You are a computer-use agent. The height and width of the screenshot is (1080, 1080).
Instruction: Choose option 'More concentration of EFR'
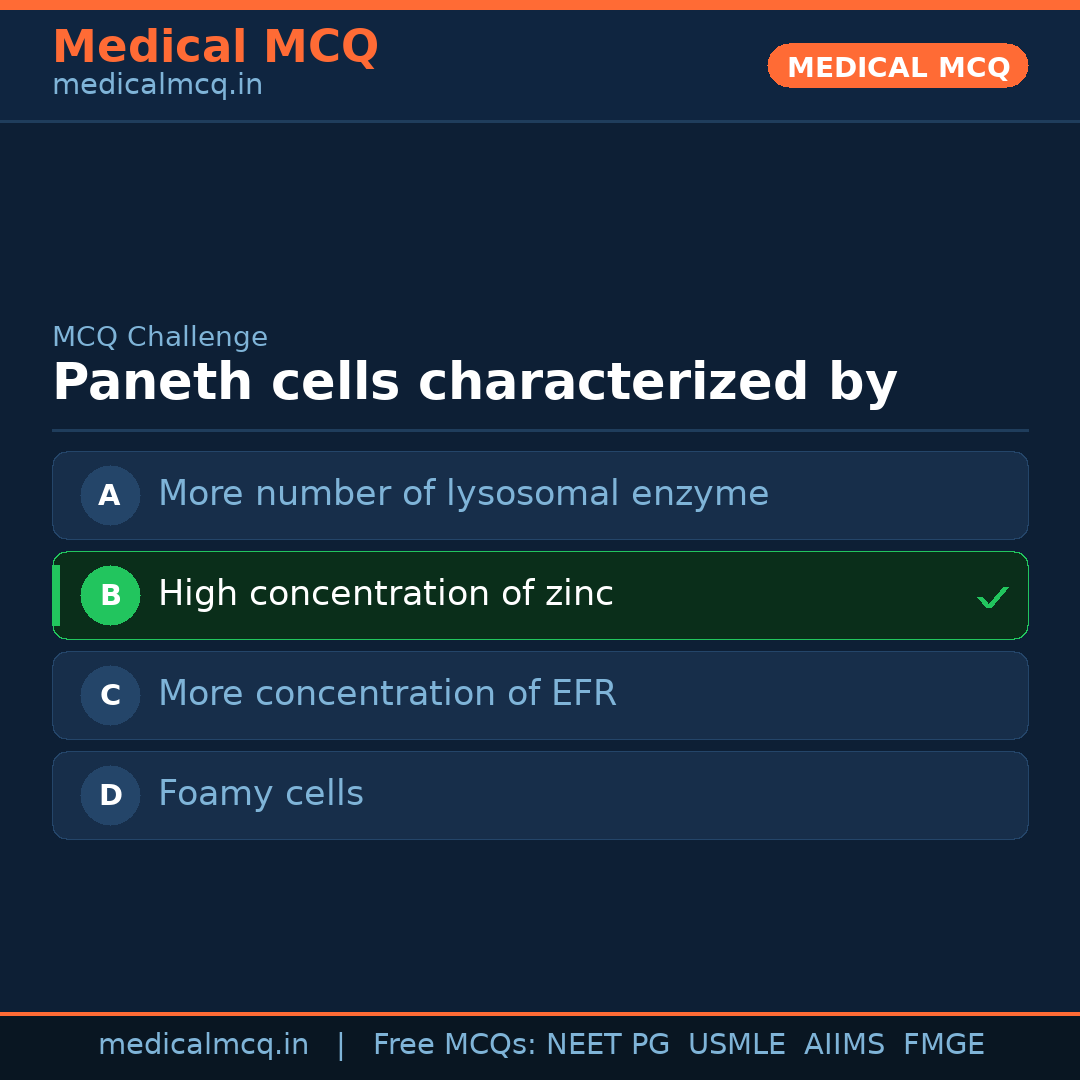(387, 694)
